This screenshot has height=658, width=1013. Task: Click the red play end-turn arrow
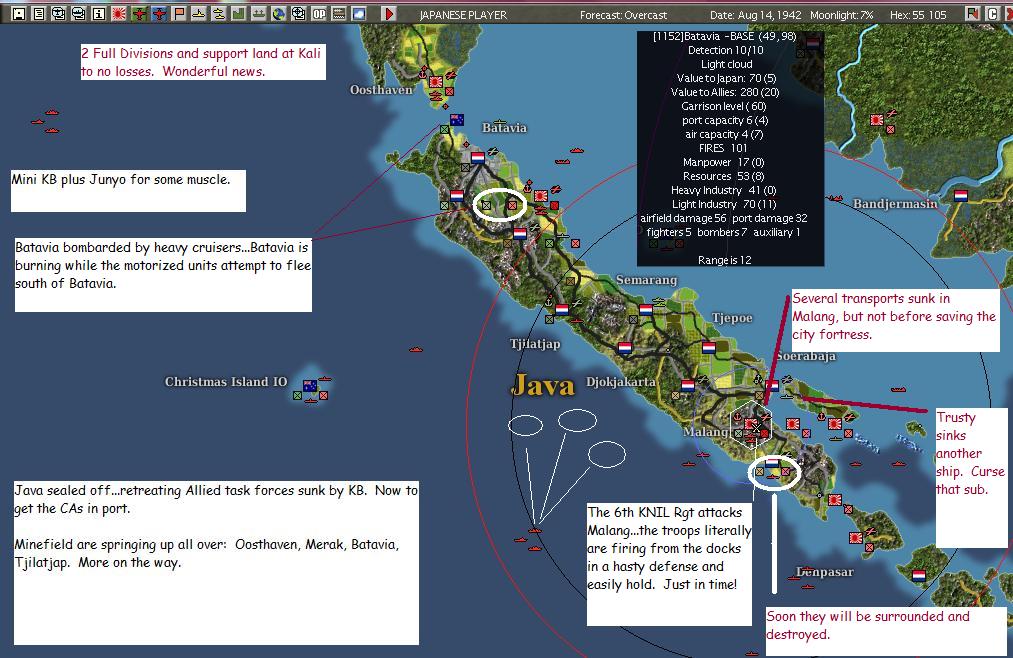pyautogui.click(x=388, y=14)
